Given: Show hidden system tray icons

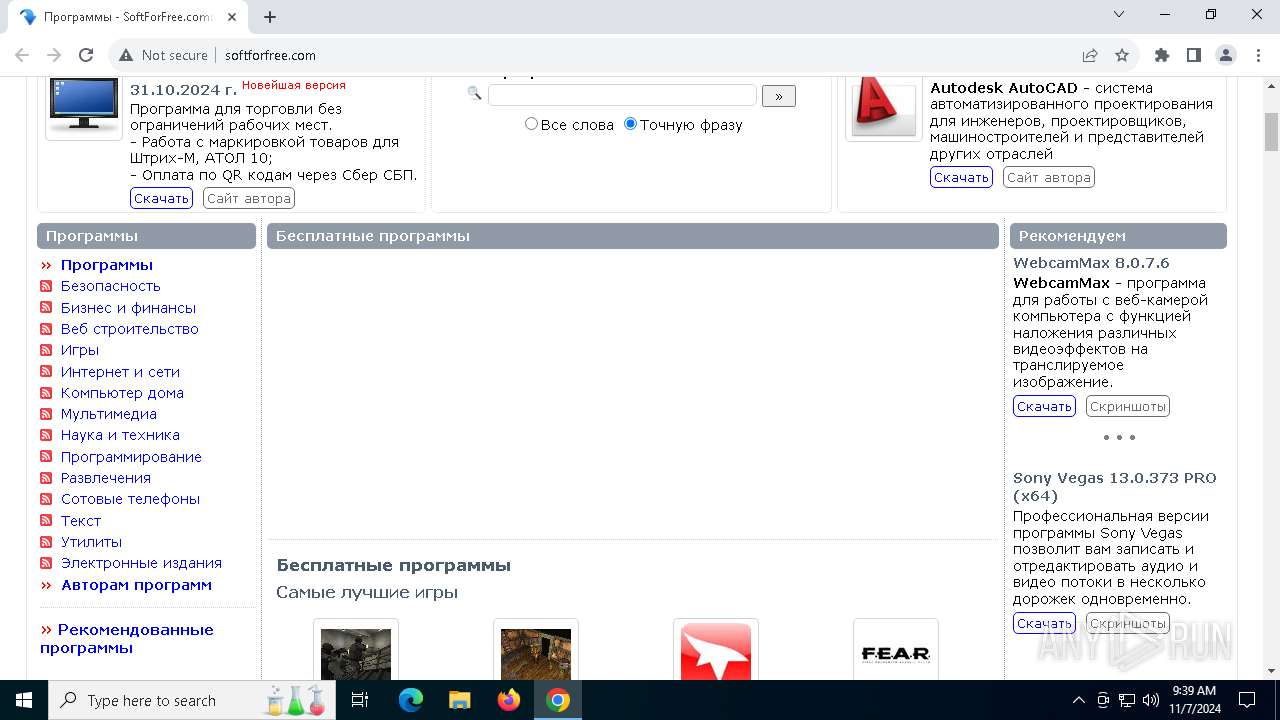Looking at the screenshot, I should (1078, 700).
